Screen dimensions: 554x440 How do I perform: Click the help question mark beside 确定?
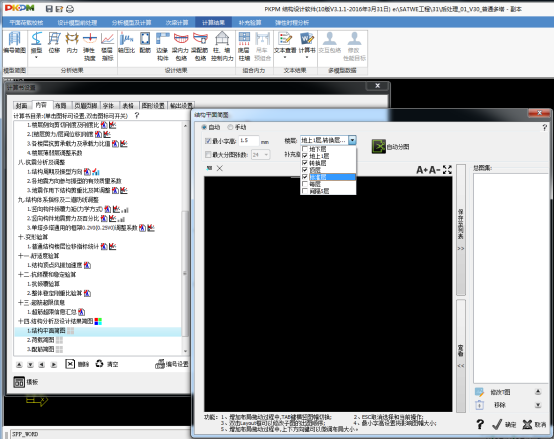coord(480,424)
